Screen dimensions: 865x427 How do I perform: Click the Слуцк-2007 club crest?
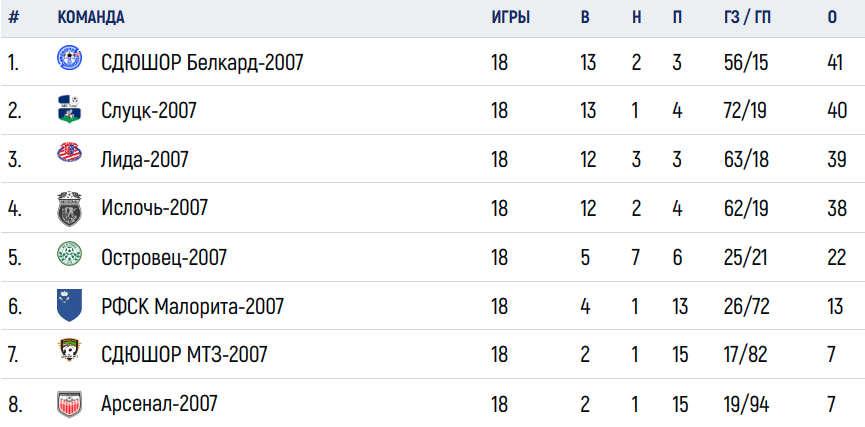[70, 109]
